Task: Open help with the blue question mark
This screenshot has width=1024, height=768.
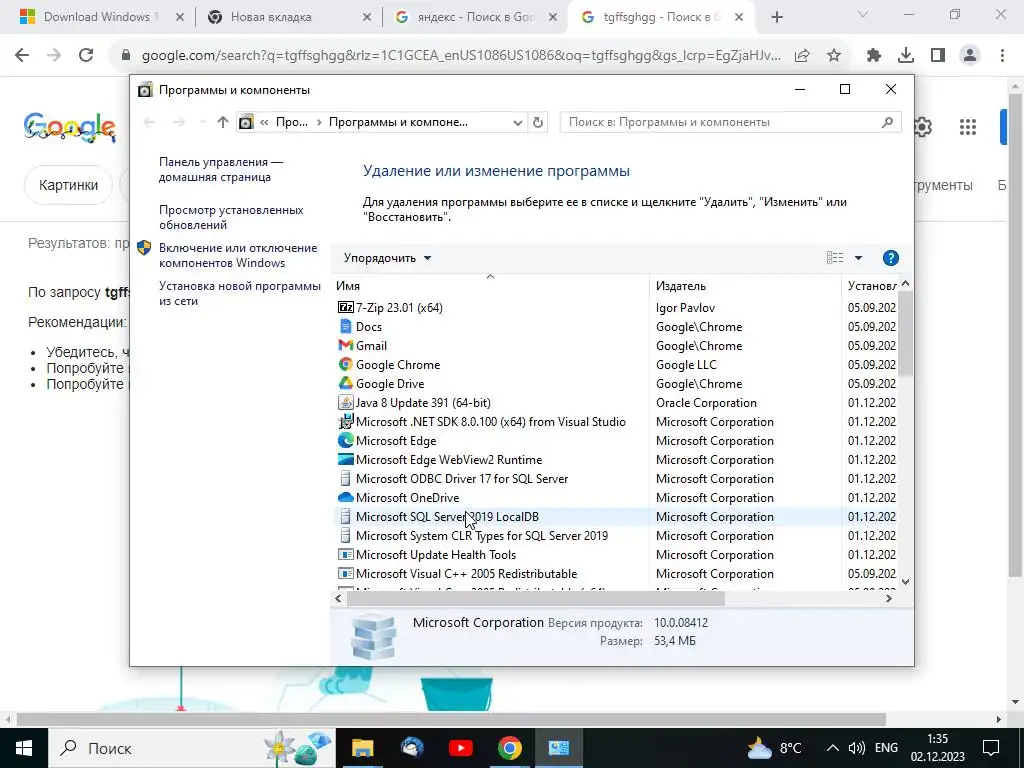Action: [x=890, y=258]
